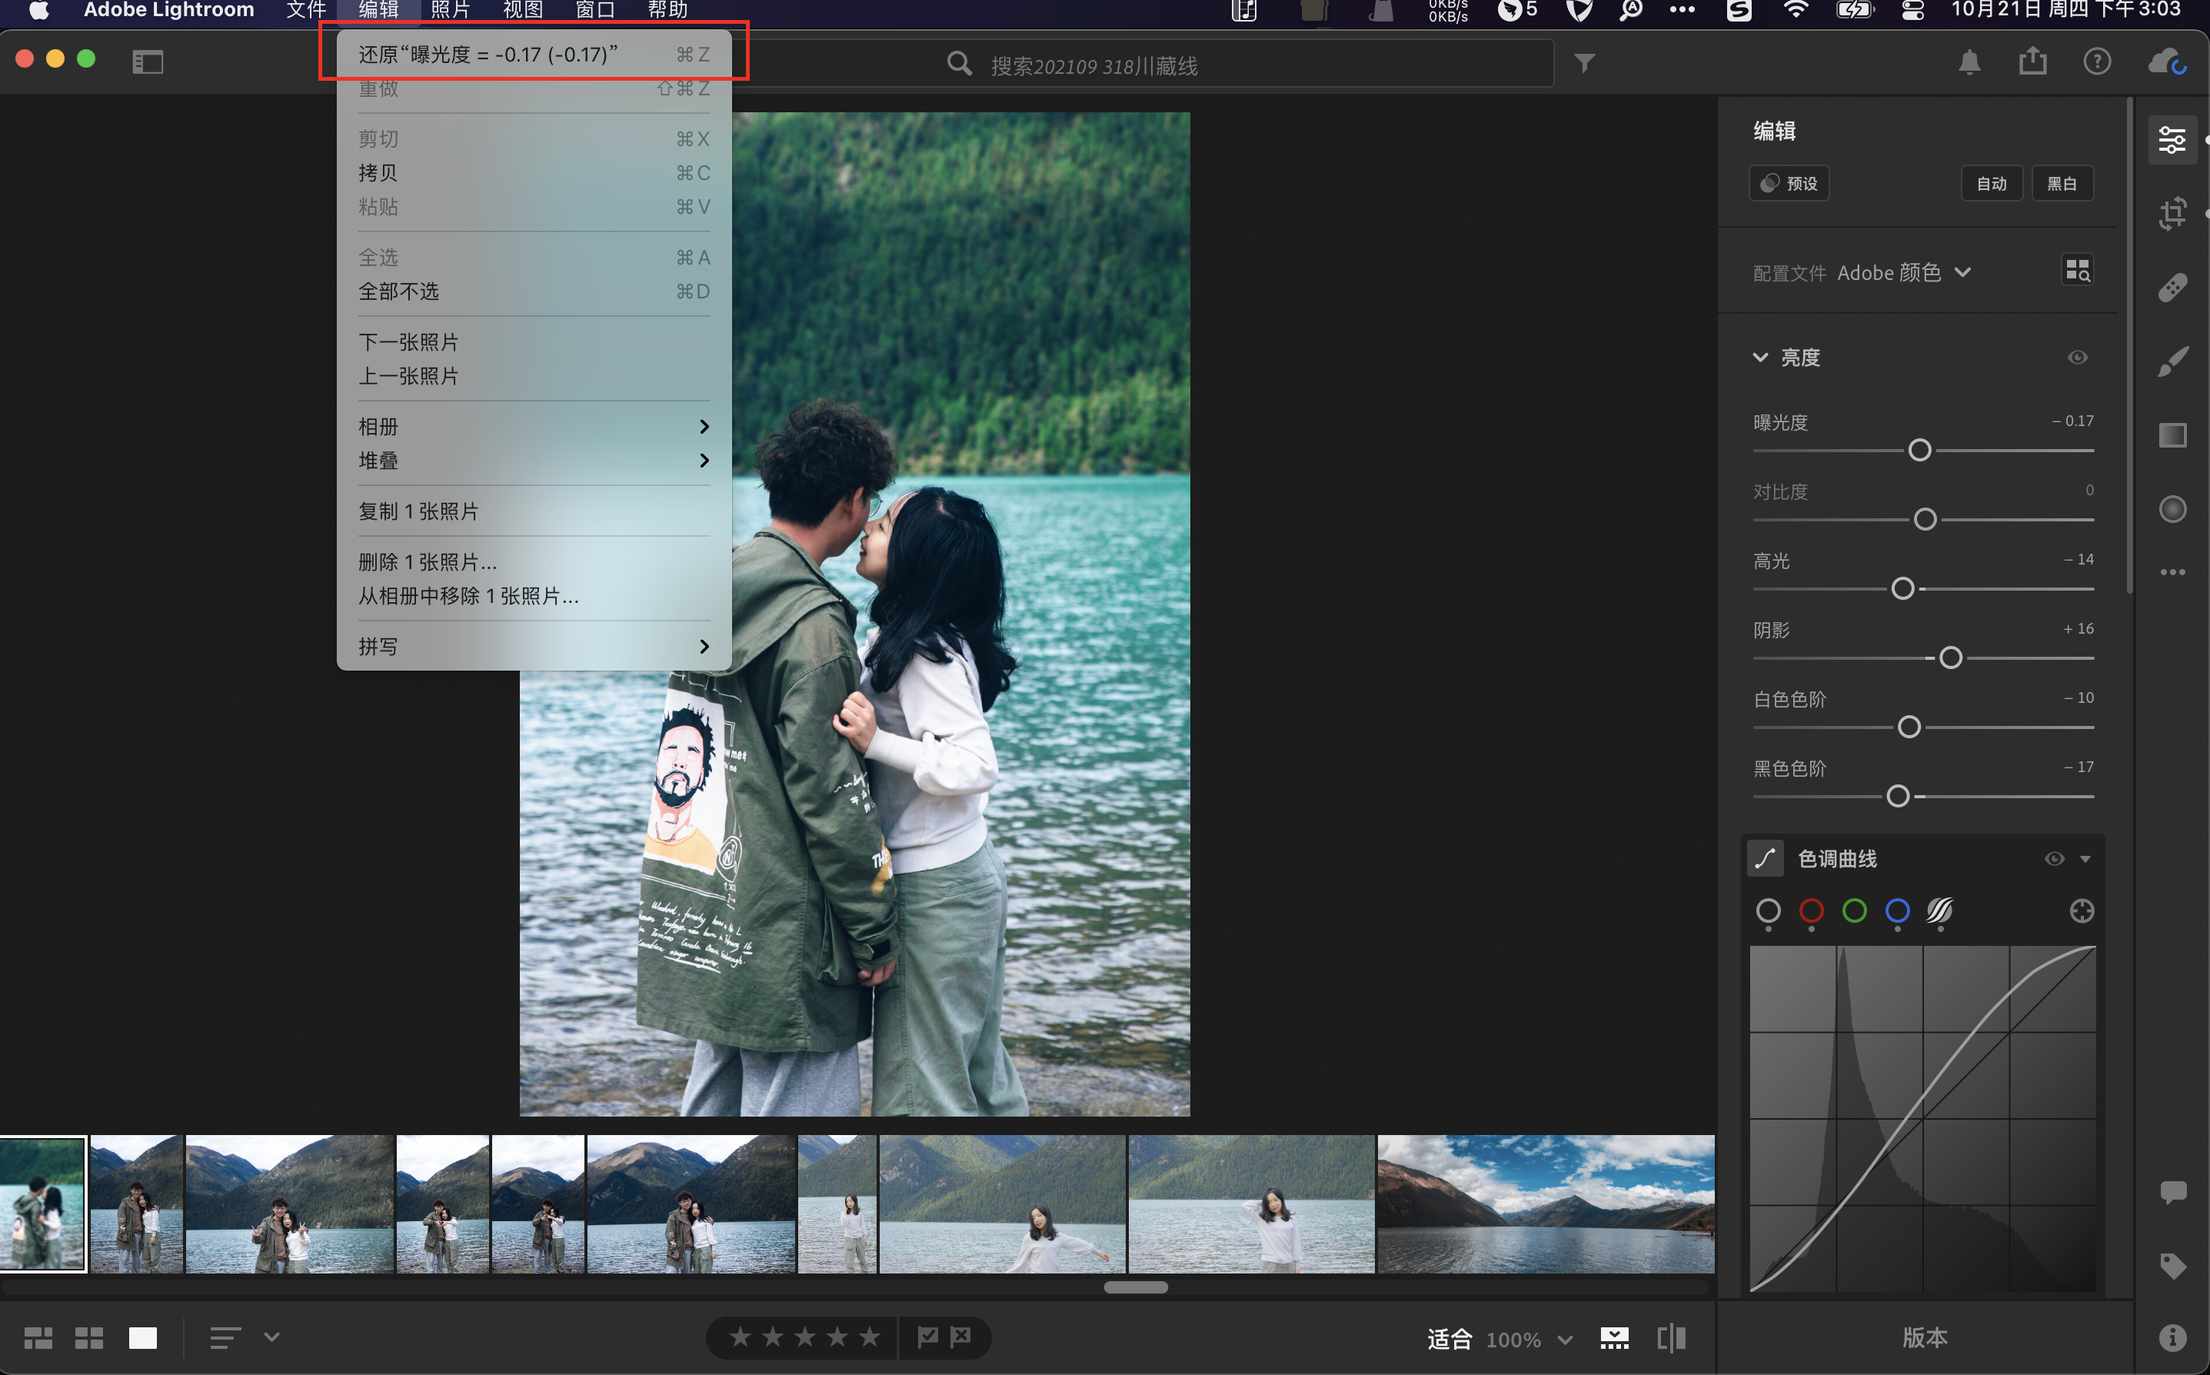Toggle the 色调曲线 eye icon

point(2054,859)
